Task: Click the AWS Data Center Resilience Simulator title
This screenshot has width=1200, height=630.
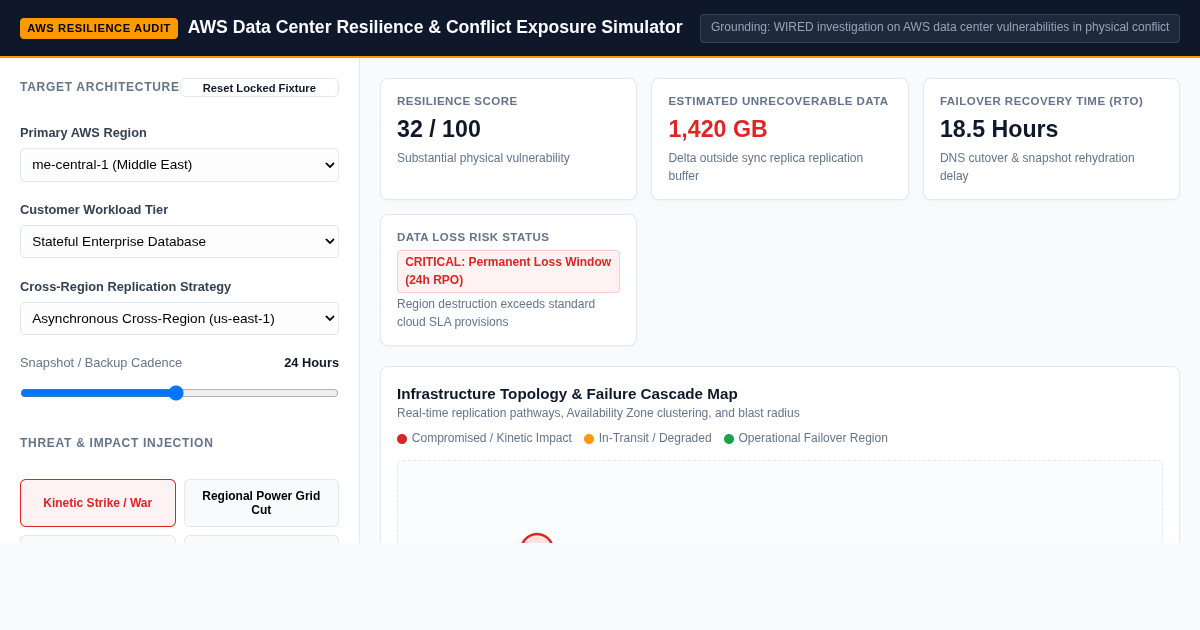Action: click(435, 28)
